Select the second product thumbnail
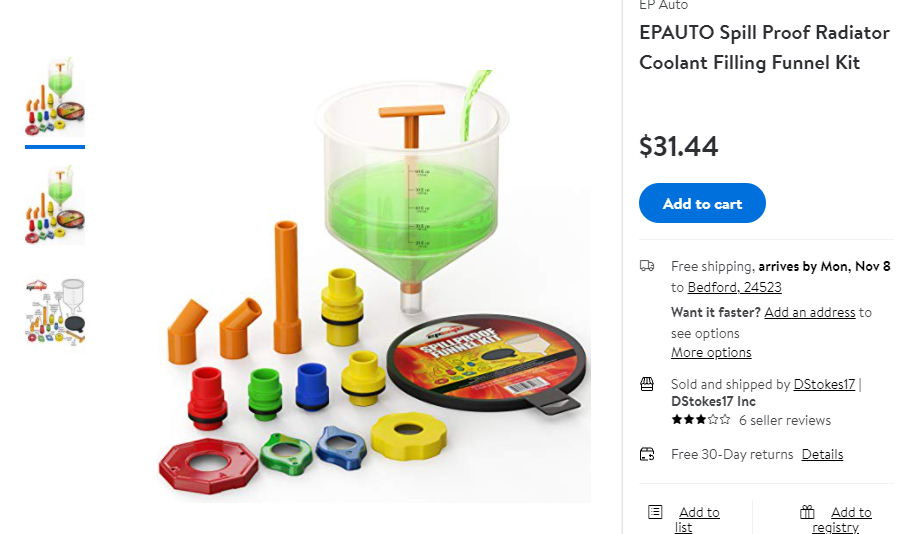Viewport: 909px width, 534px height. click(55, 205)
